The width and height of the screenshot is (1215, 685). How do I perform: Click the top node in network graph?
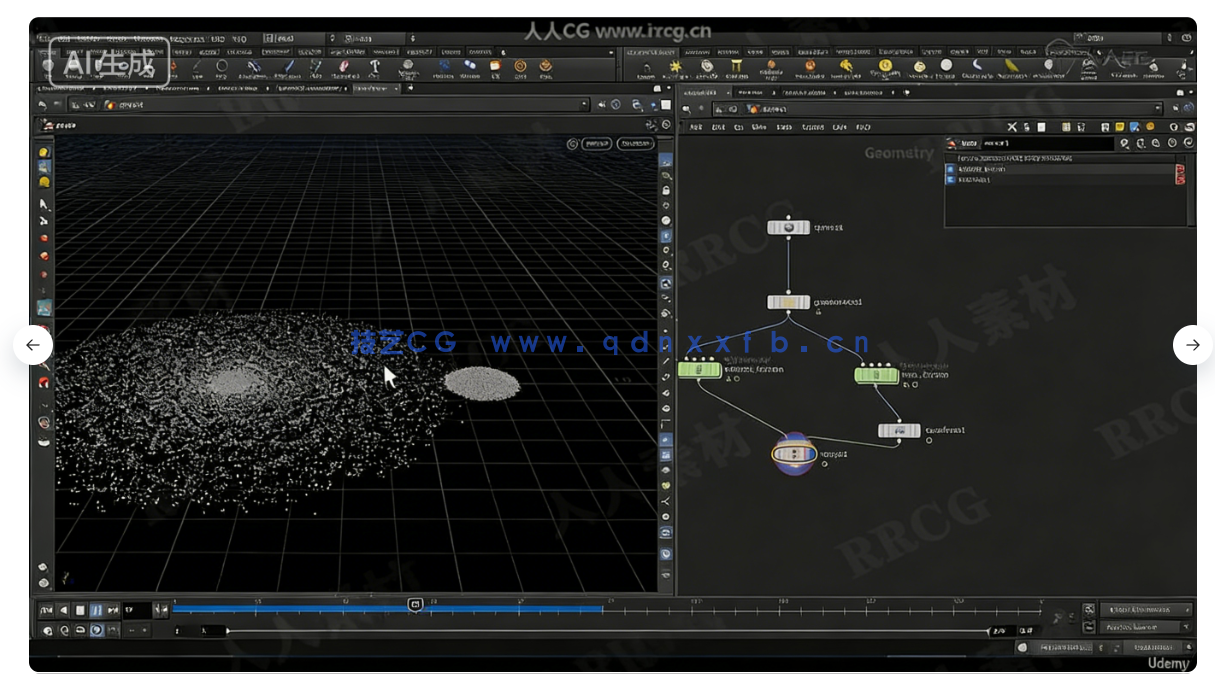pyautogui.click(x=788, y=227)
